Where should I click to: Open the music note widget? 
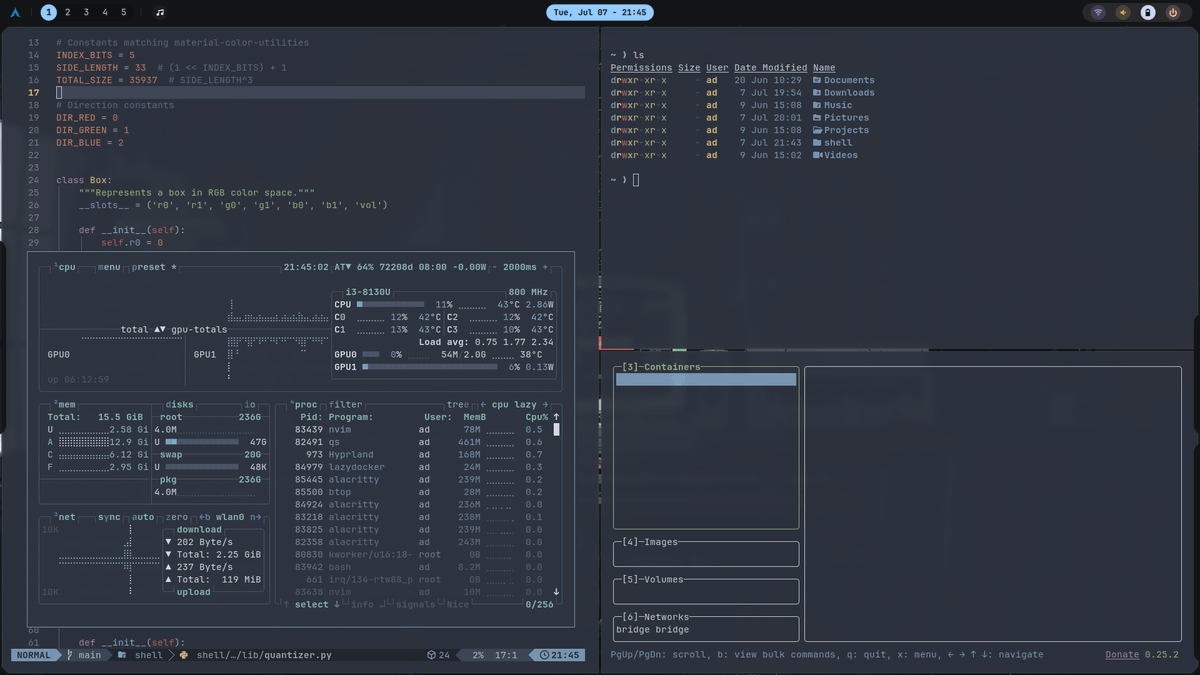[x=160, y=13]
